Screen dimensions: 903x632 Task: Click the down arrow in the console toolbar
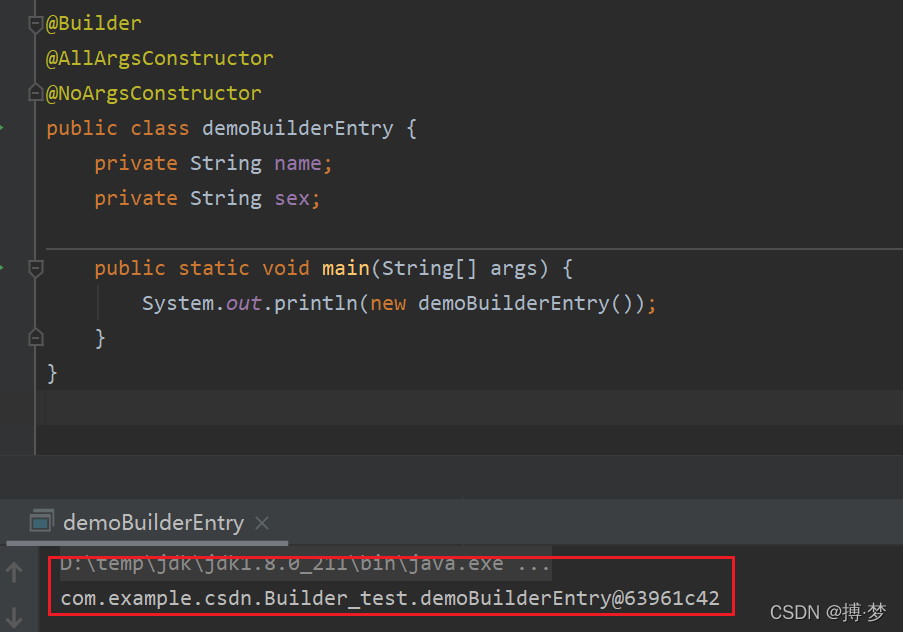[14, 618]
